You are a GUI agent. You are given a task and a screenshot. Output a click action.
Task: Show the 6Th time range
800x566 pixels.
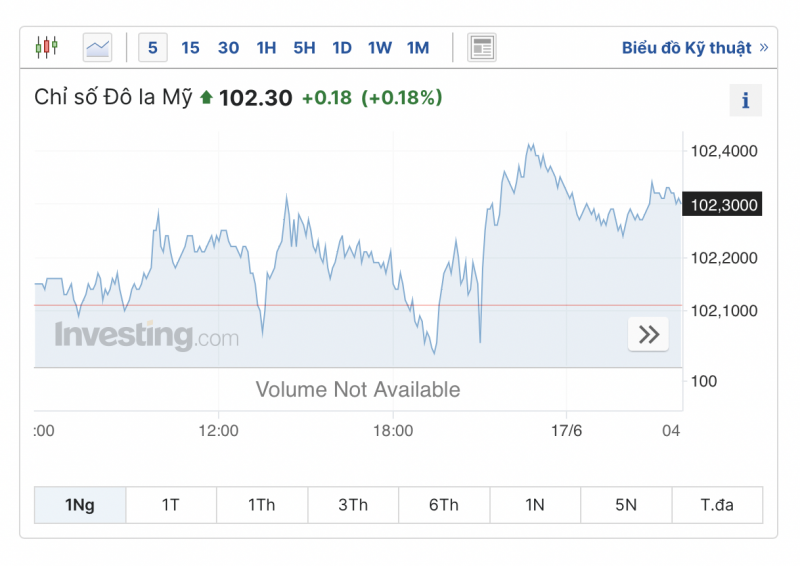pyautogui.click(x=444, y=505)
